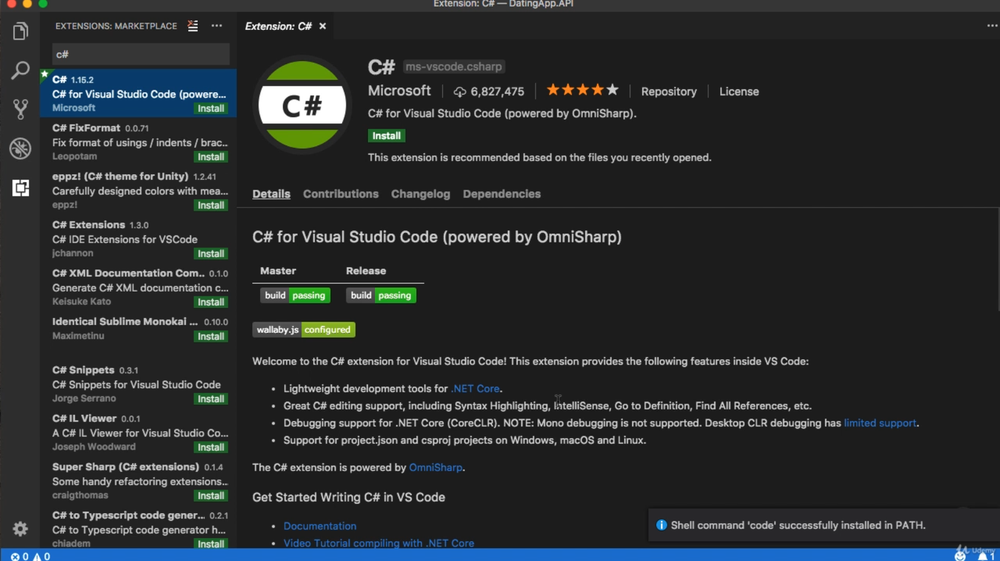1000x561 pixels.
Task: Select C# Snippets entry in list
Action: (138, 384)
